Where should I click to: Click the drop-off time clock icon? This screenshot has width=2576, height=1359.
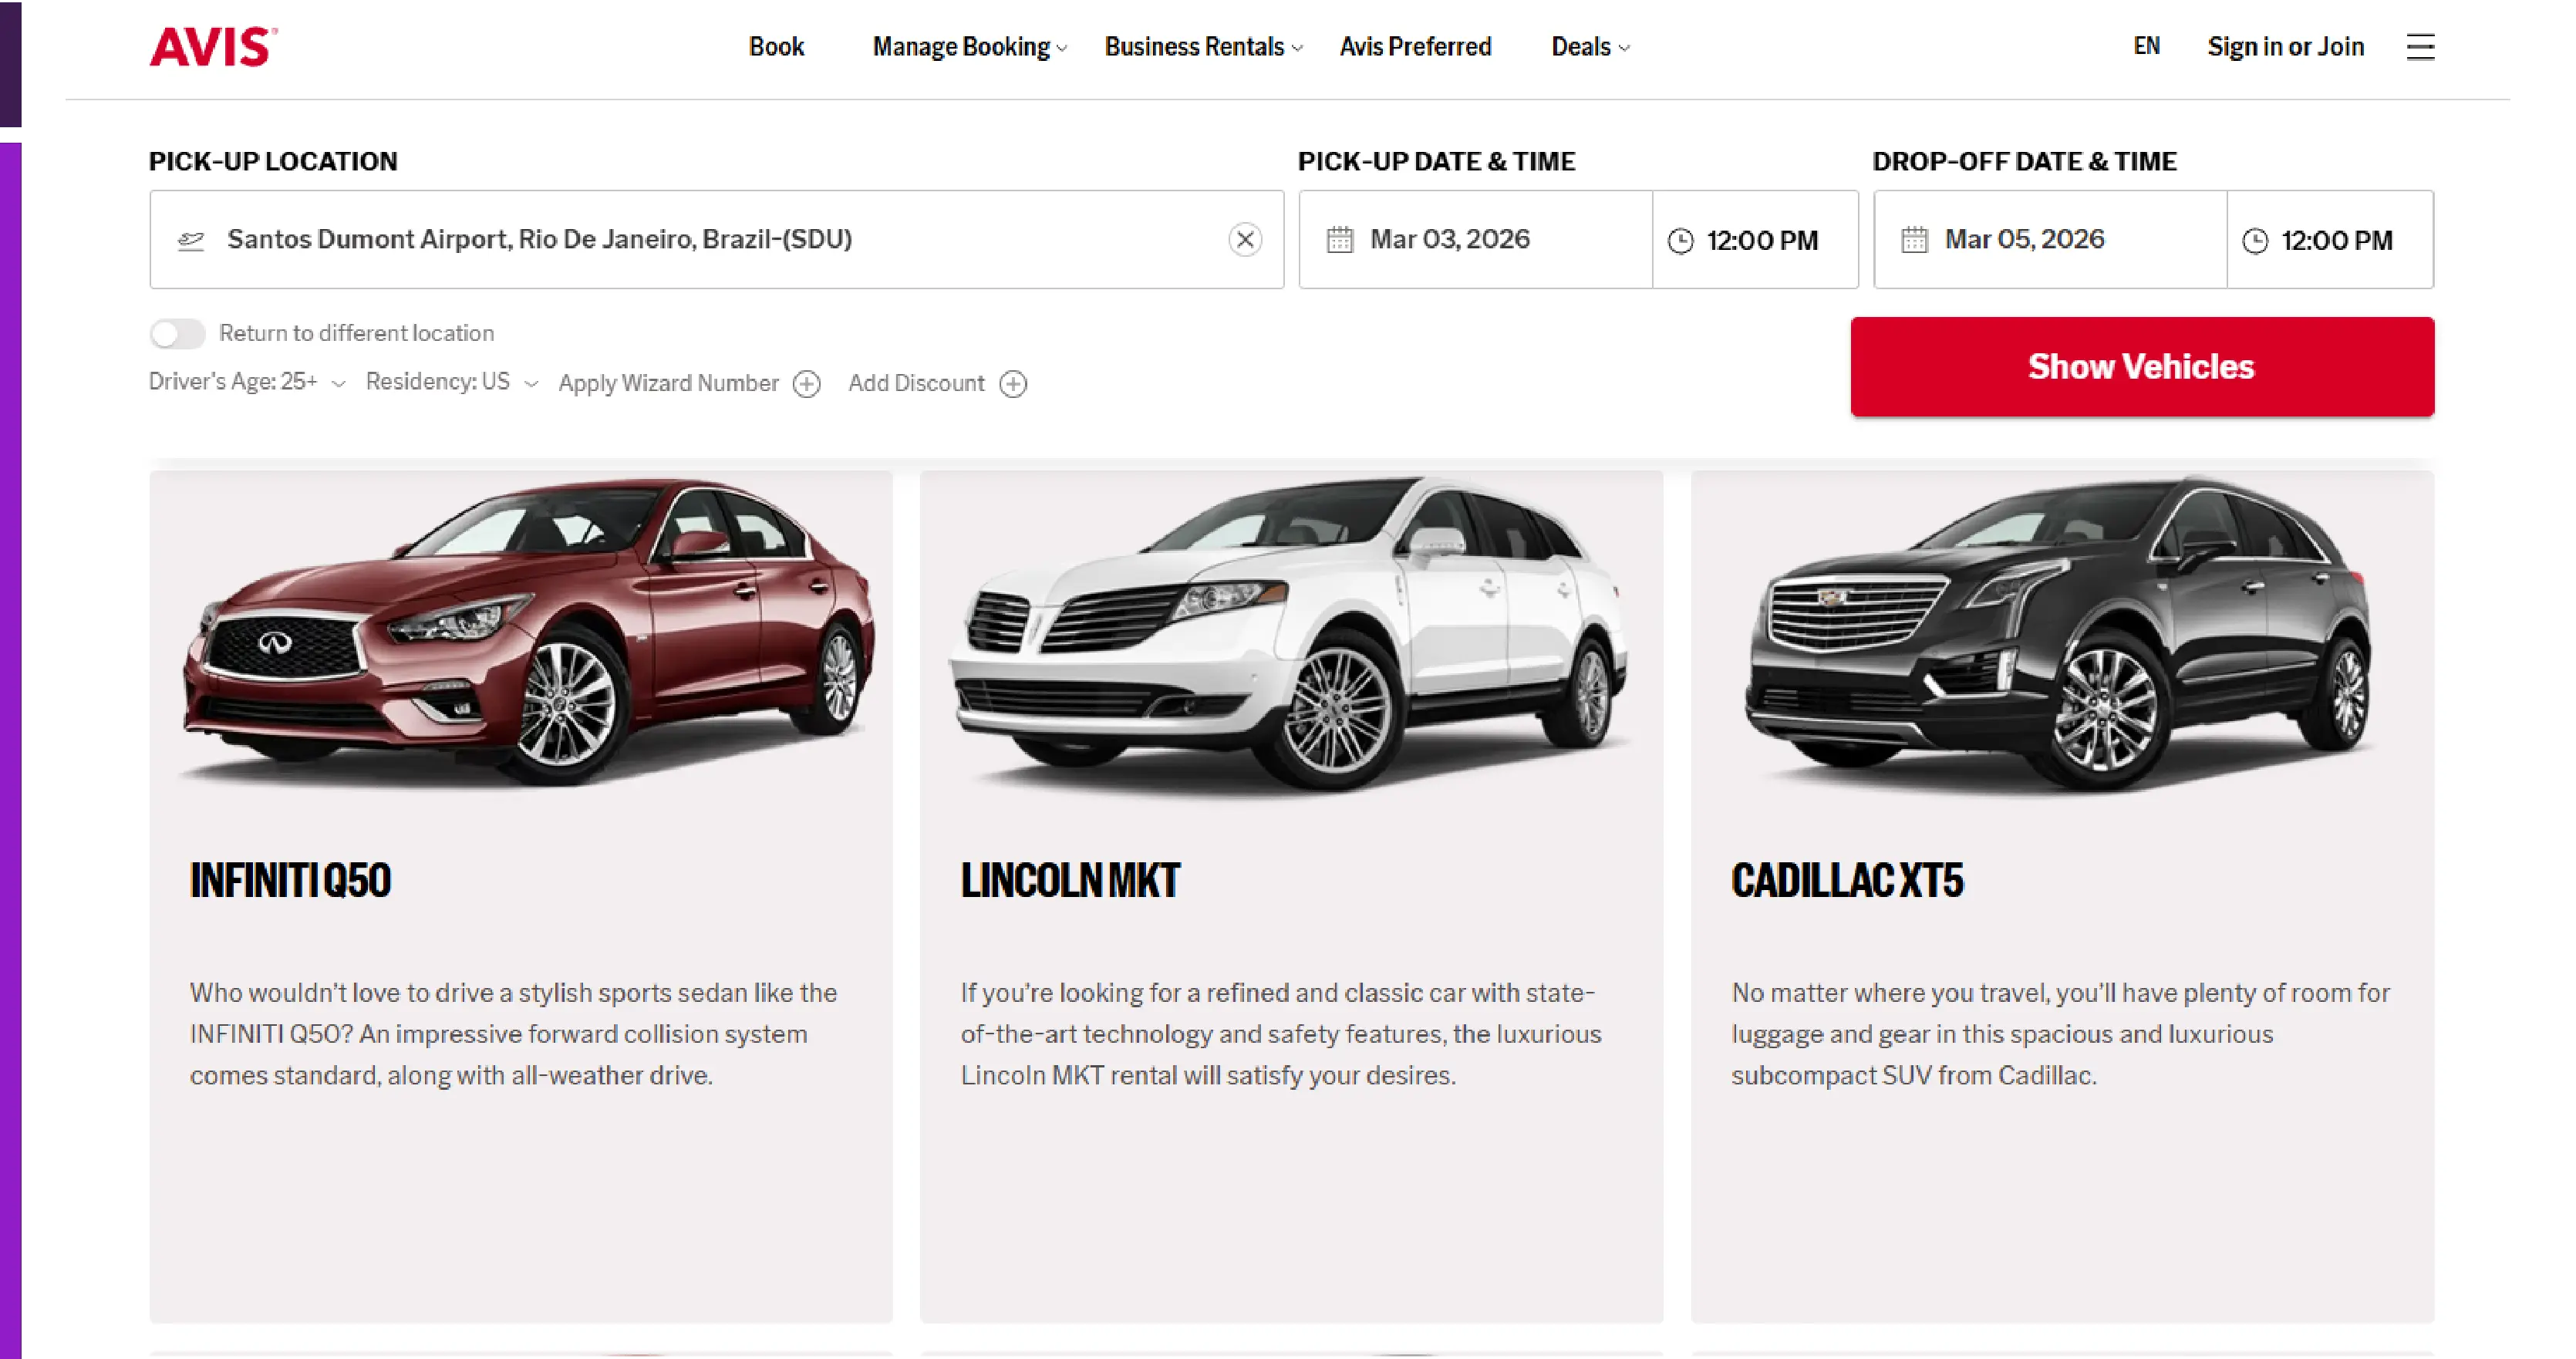pos(2255,240)
